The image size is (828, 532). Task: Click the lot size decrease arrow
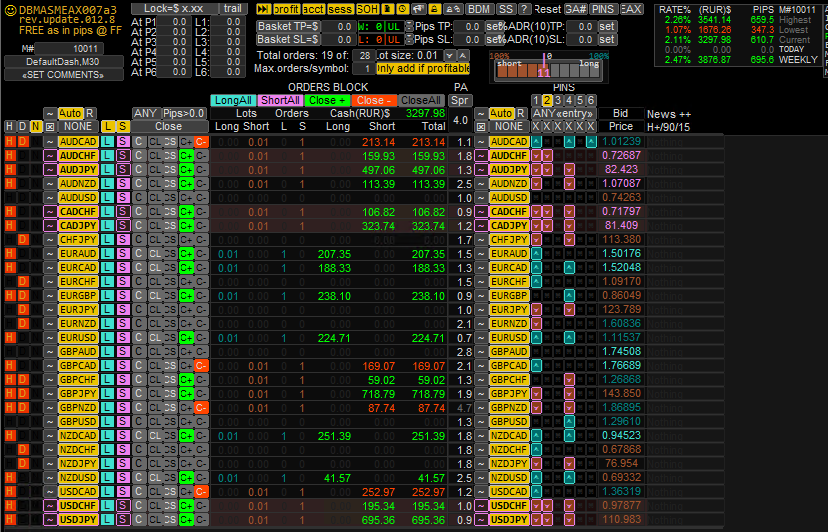coord(449,55)
